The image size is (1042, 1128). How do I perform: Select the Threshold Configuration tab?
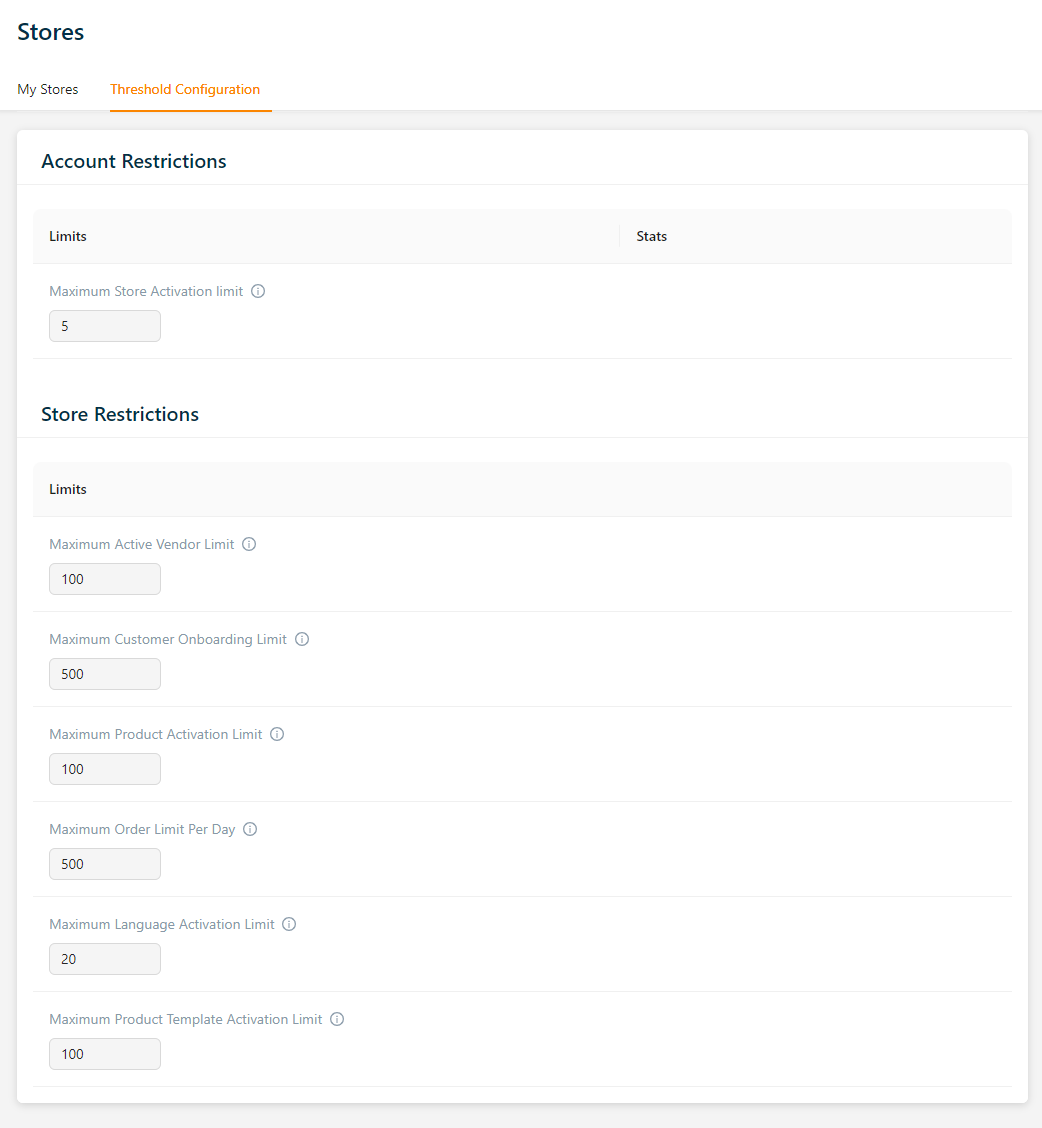tap(185, 90)
